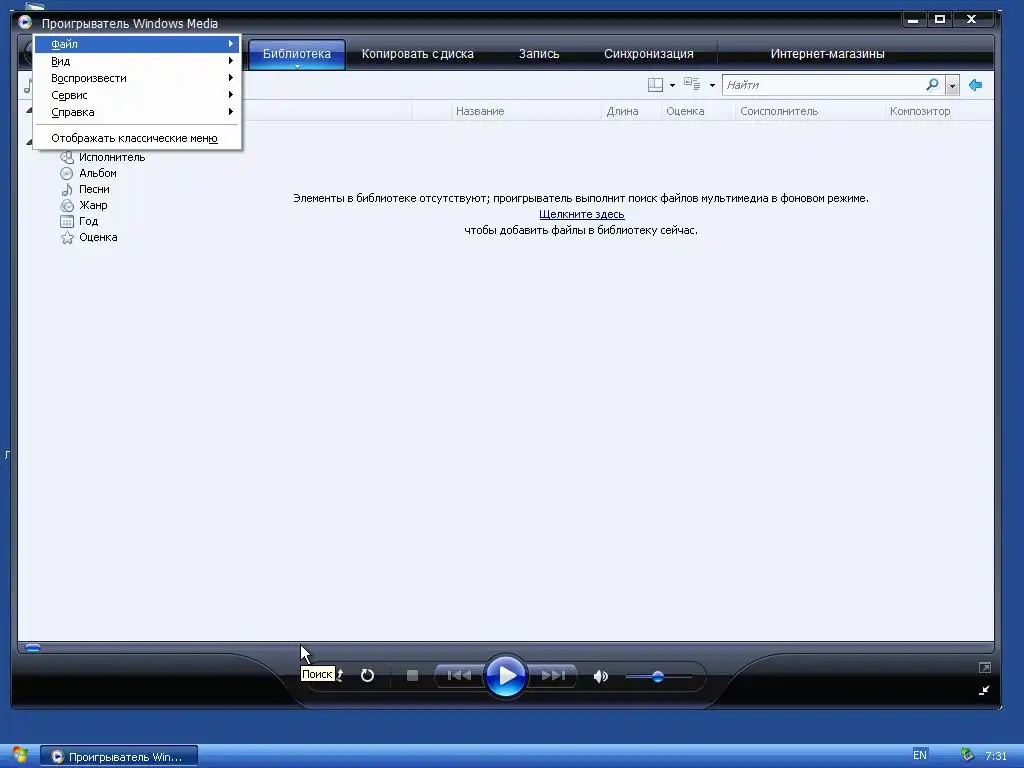Screen dimensions: 1024x768
Task: Select Год in the library tree
Action: pyautogui.click(x=89, y=221)
